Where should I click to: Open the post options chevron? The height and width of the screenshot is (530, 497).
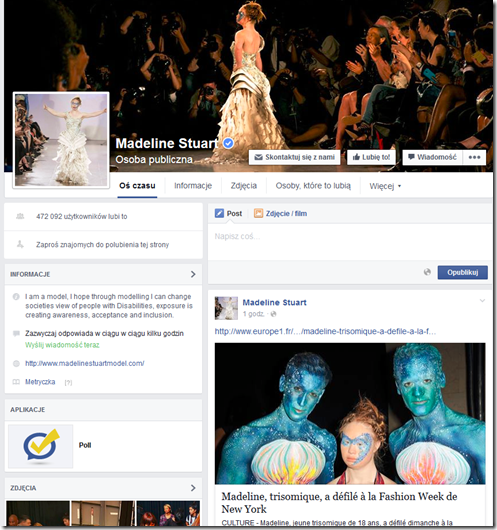tap(482, 300)
